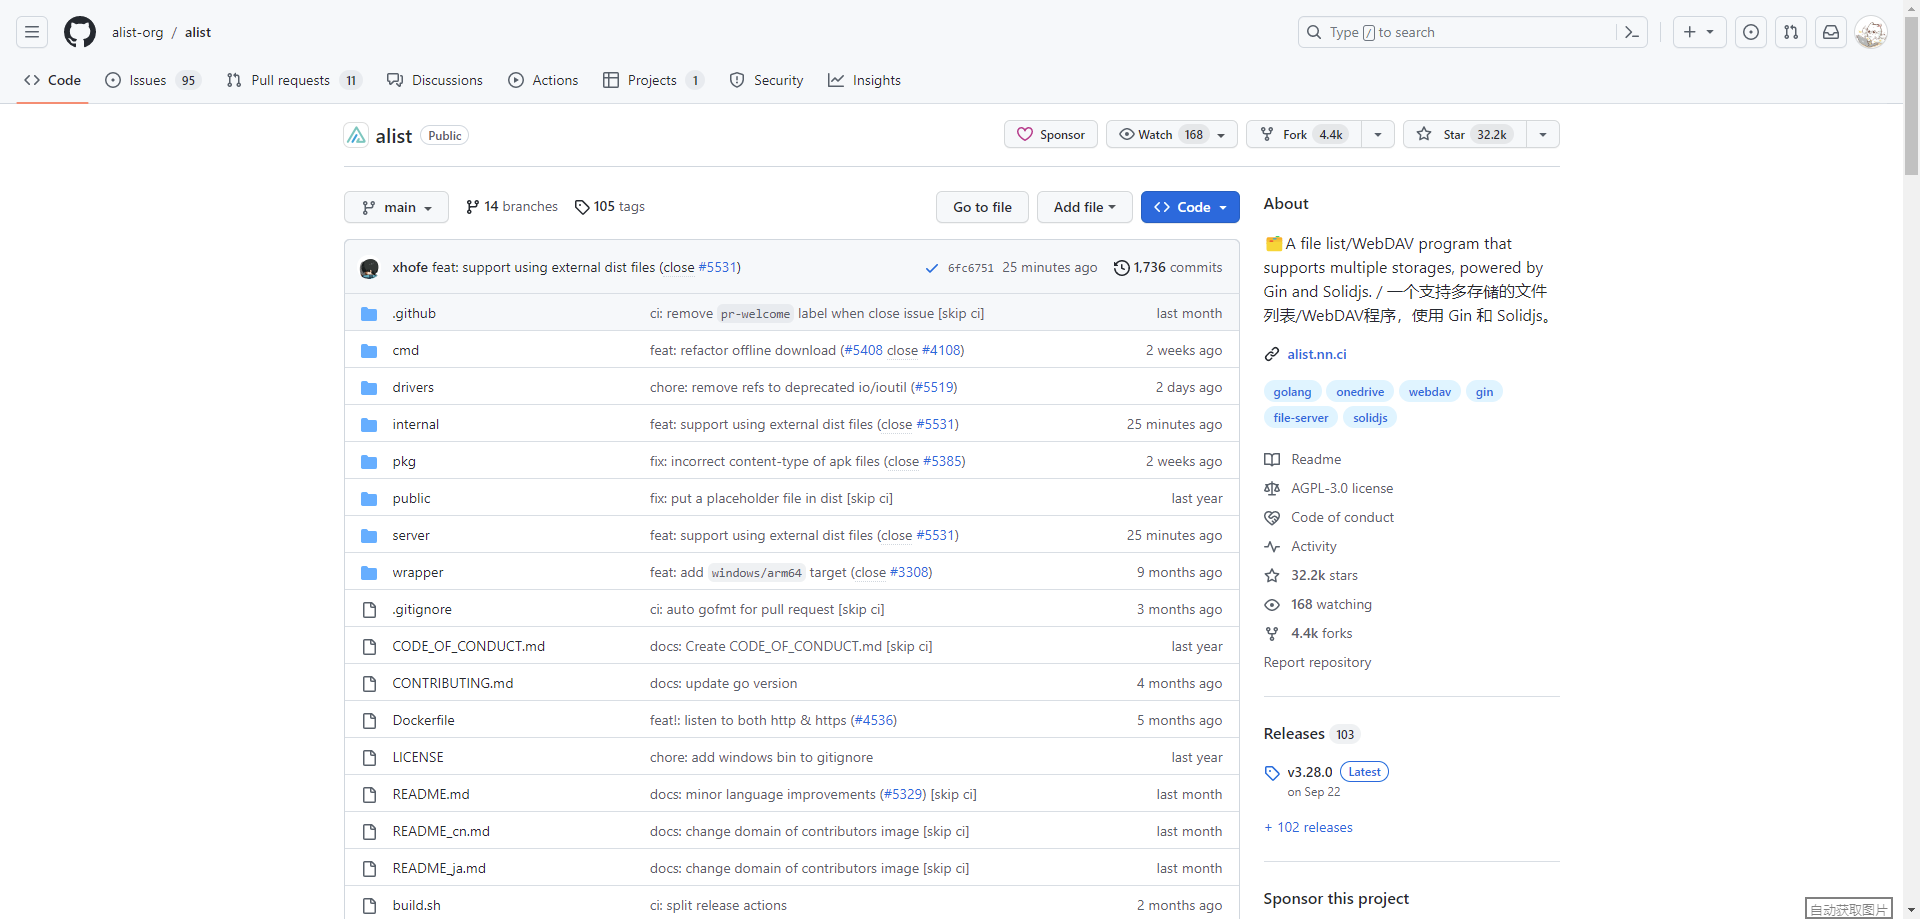
Task: Click the Go to file button
Action: 982,207
